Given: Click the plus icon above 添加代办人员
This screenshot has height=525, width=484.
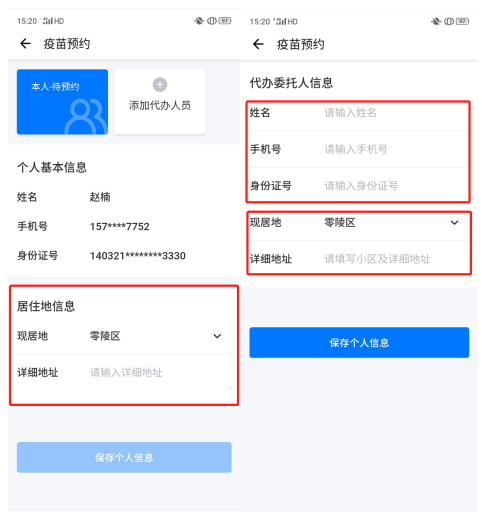Looking at the screenshot, I should click(x=160, y=85).
